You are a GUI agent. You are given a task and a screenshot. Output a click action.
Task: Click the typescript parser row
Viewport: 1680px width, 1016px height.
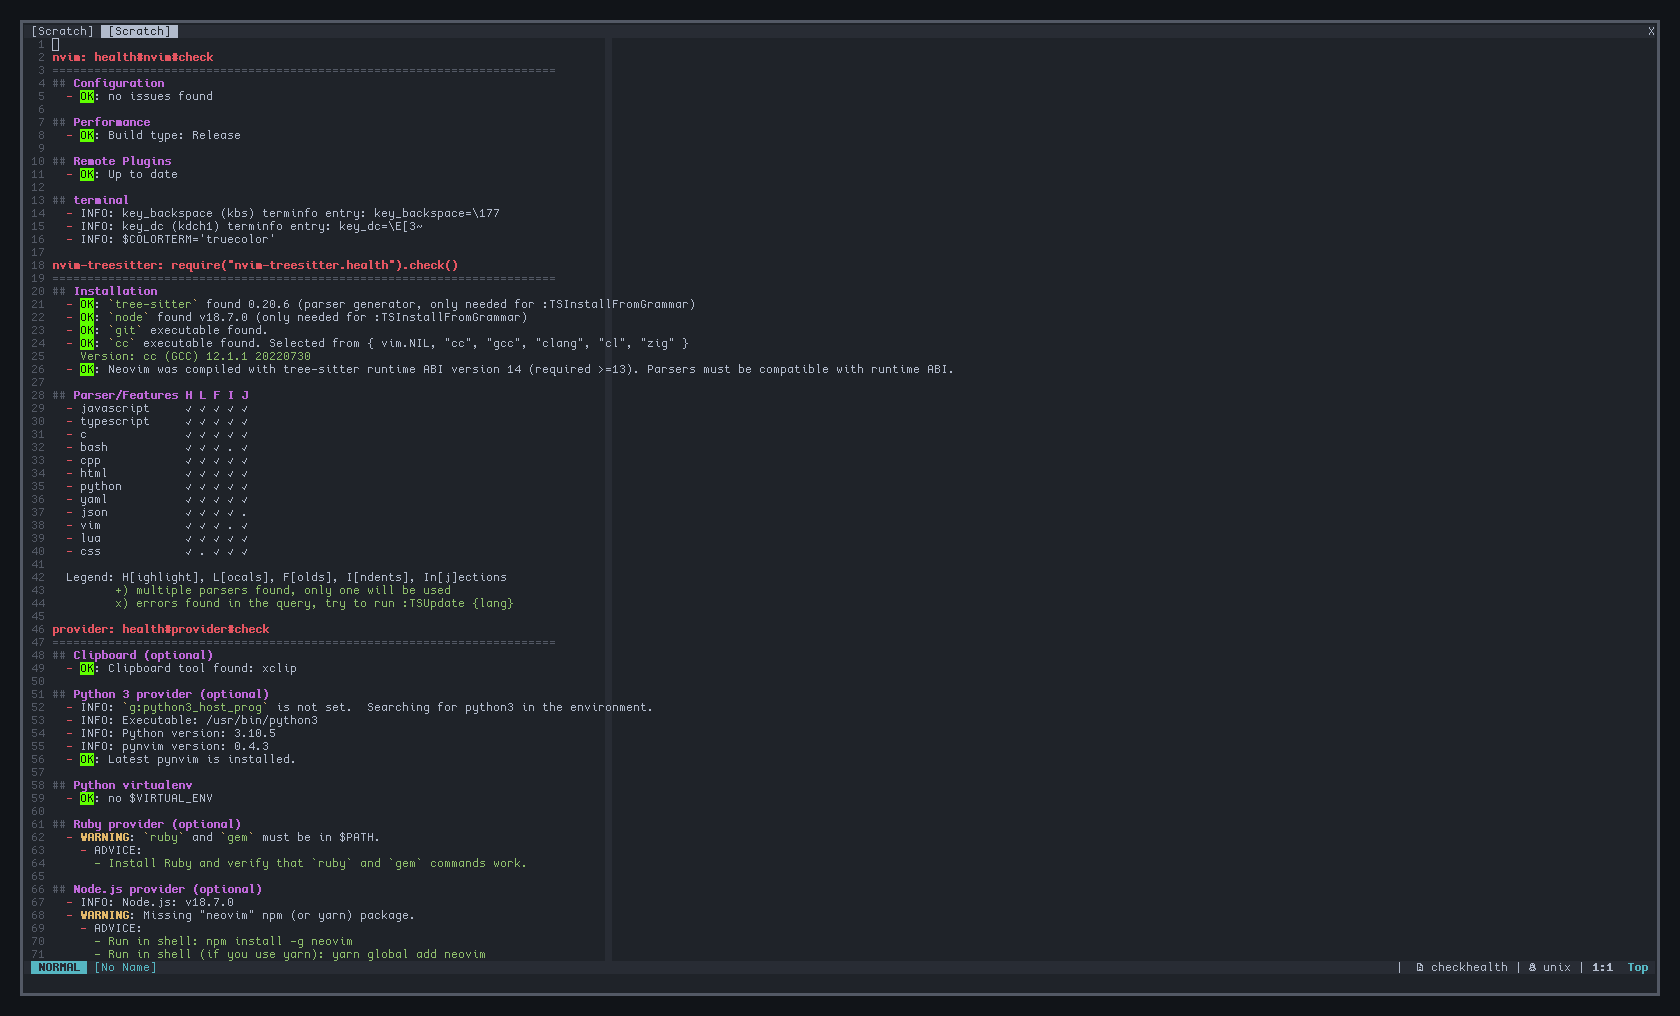point(157,421)
